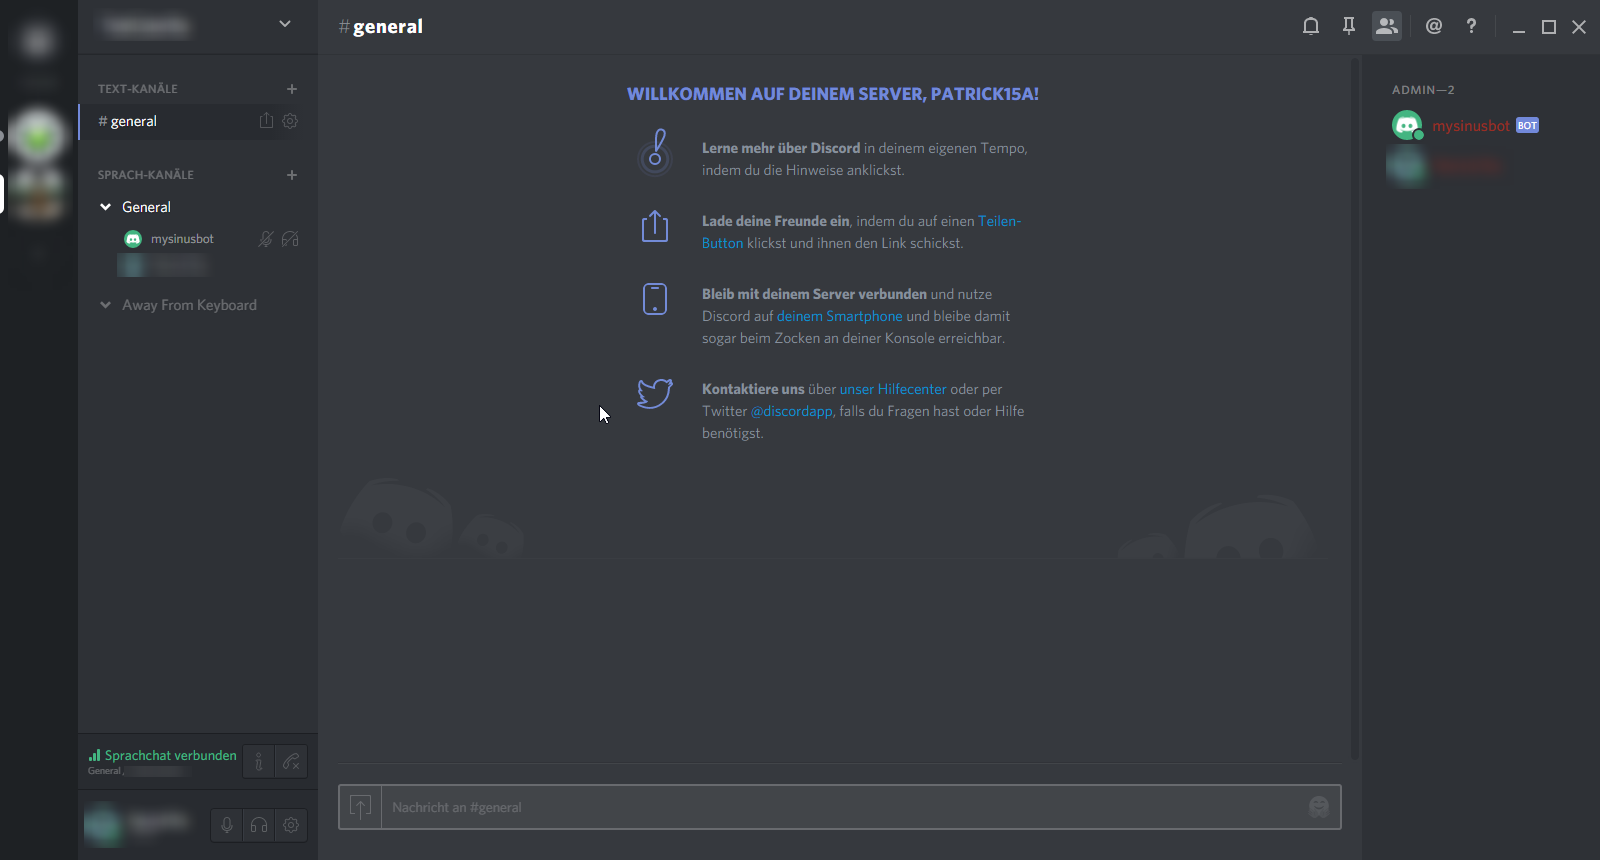Open notification settings bell icon

(x=1310, y=27)
